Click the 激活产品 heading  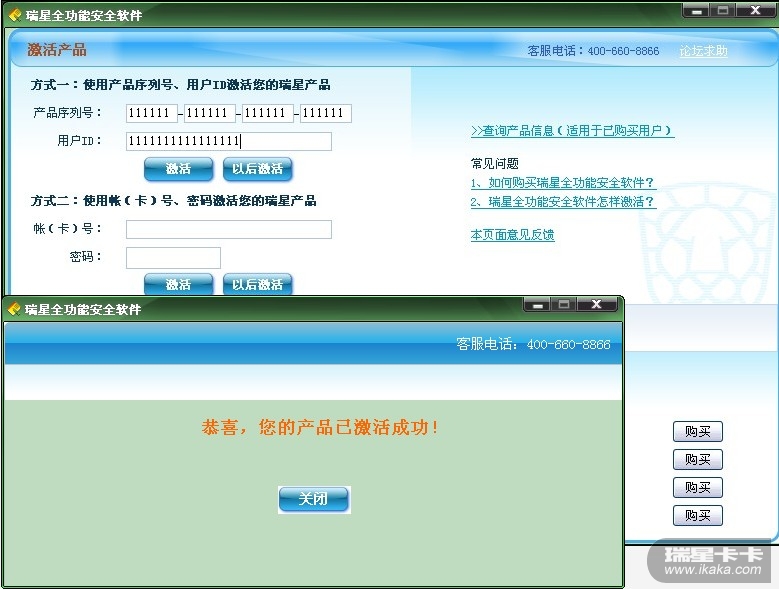(x=57, y=50)
